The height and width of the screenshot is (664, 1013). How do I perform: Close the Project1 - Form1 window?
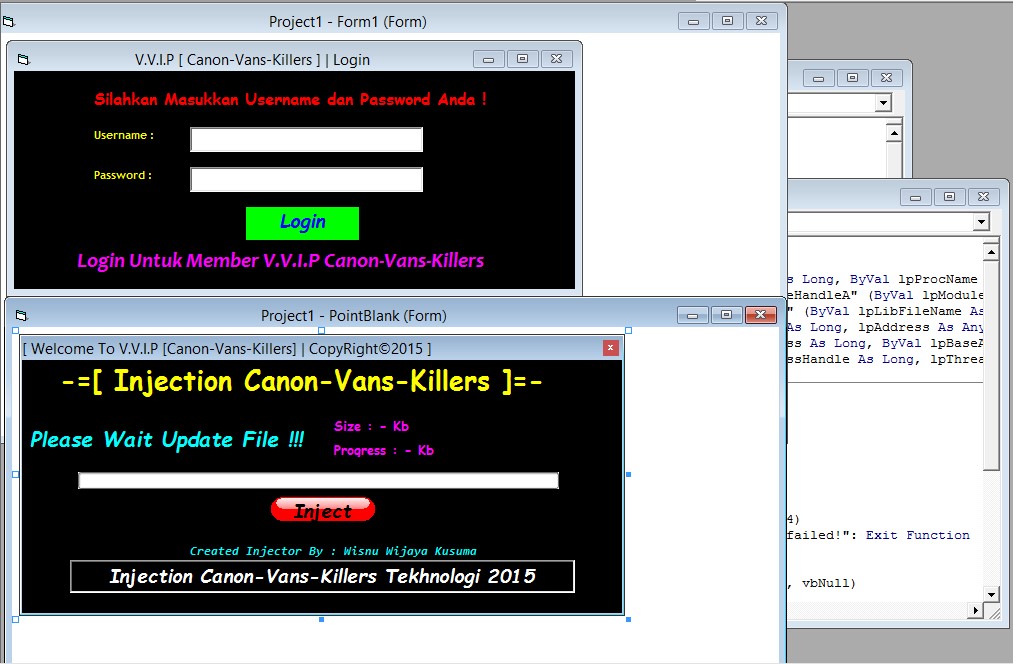[762, 21]
